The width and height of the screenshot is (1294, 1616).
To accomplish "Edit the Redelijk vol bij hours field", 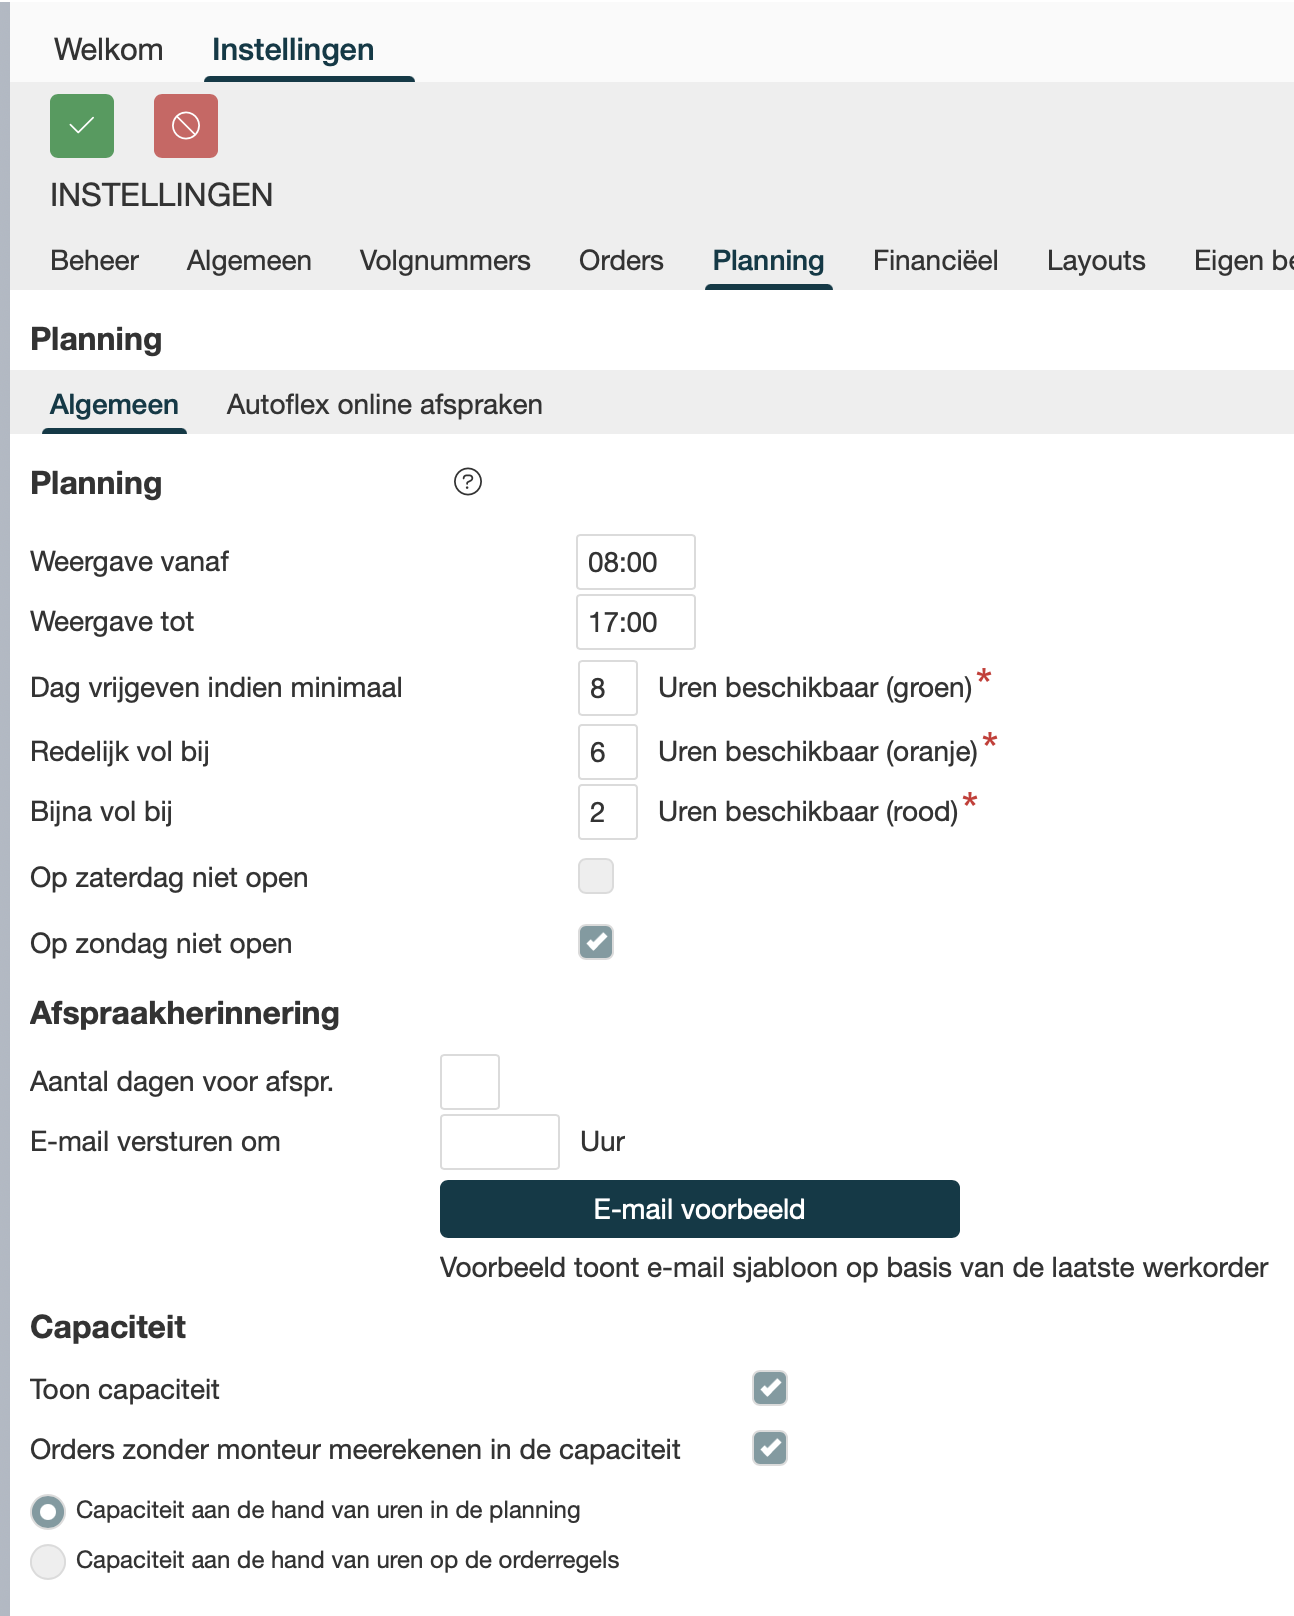I will [x=607, y=752].
